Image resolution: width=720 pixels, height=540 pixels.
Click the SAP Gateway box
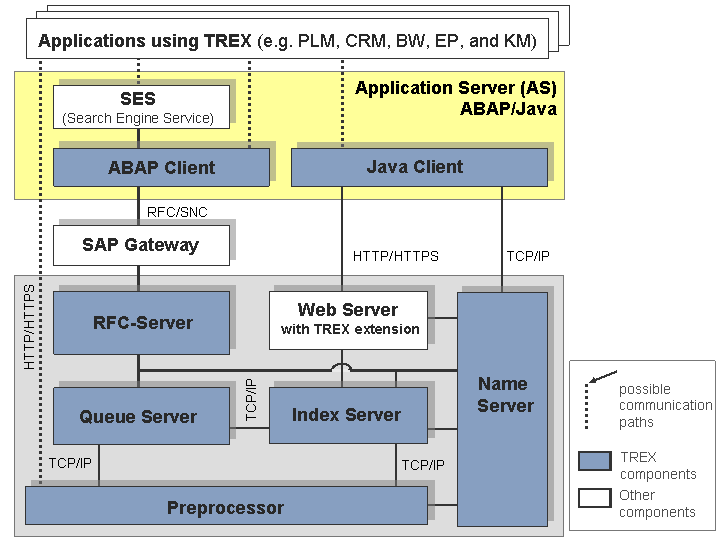pos(141,245)
